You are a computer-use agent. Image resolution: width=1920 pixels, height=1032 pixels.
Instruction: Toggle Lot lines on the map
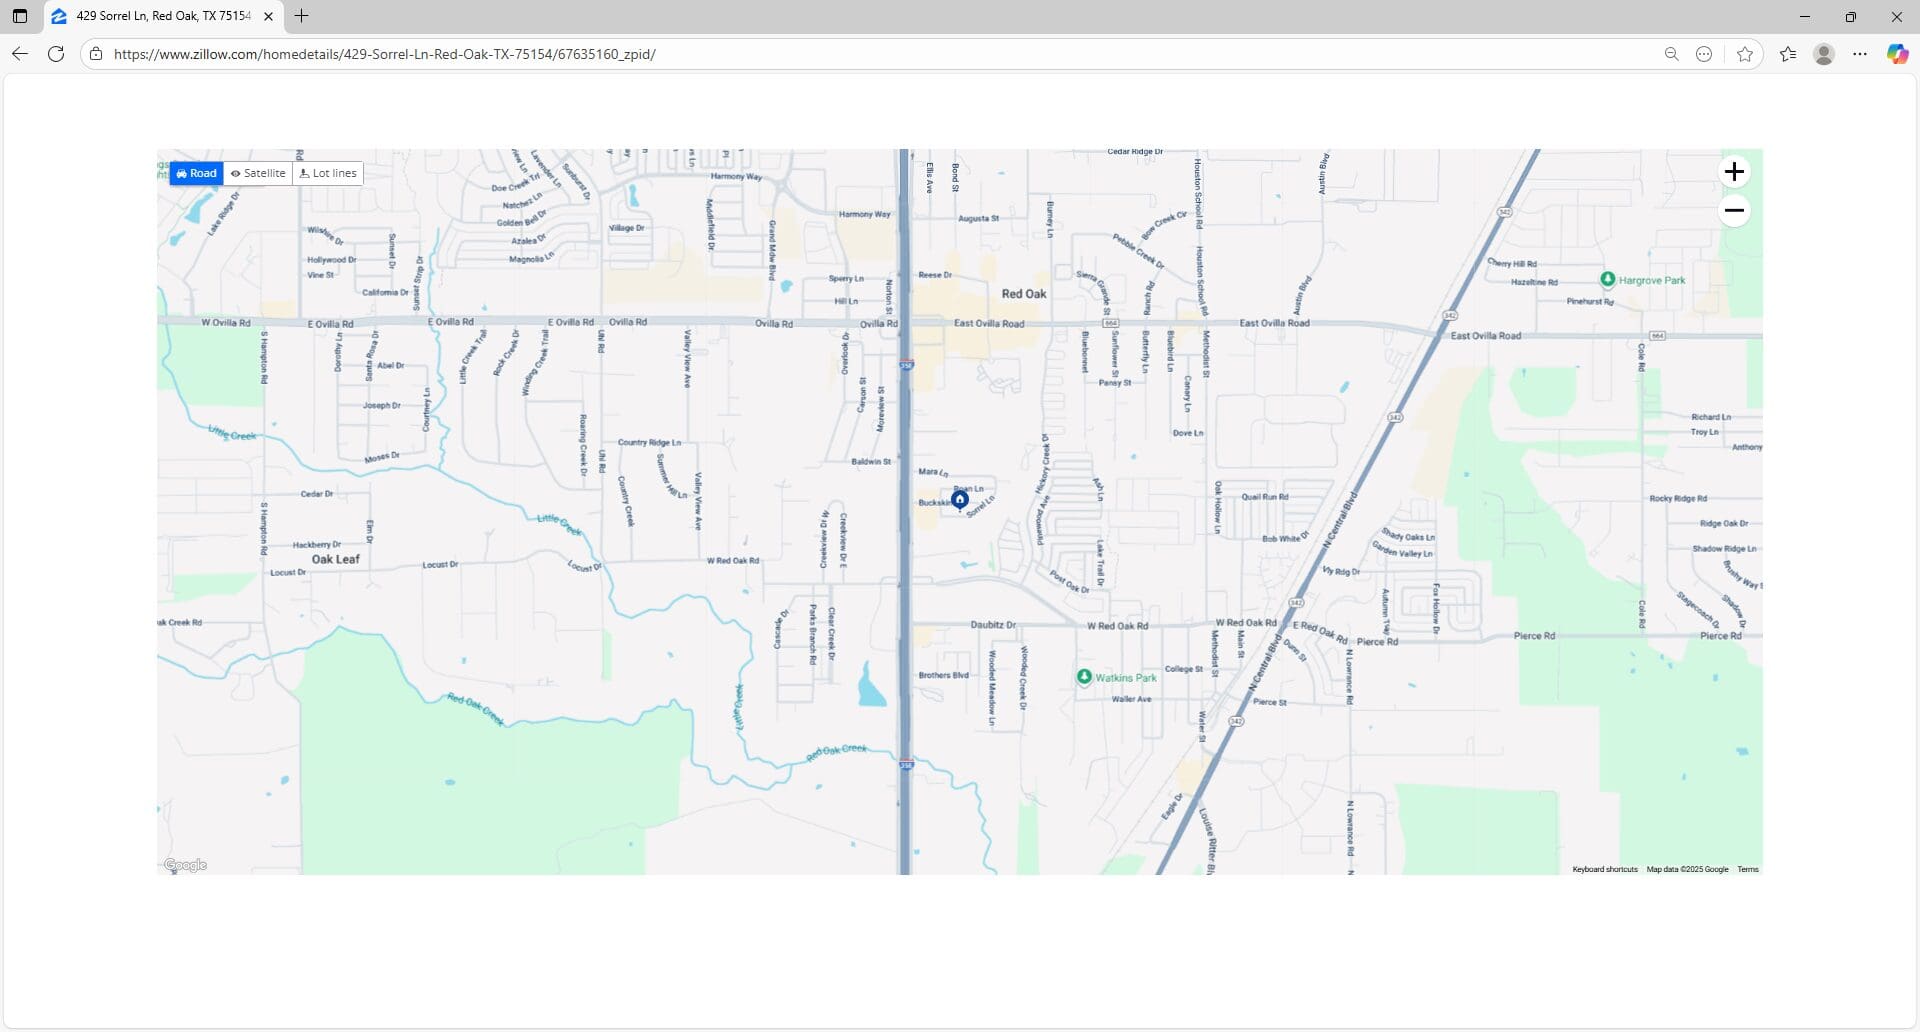(x=328, y=173)
